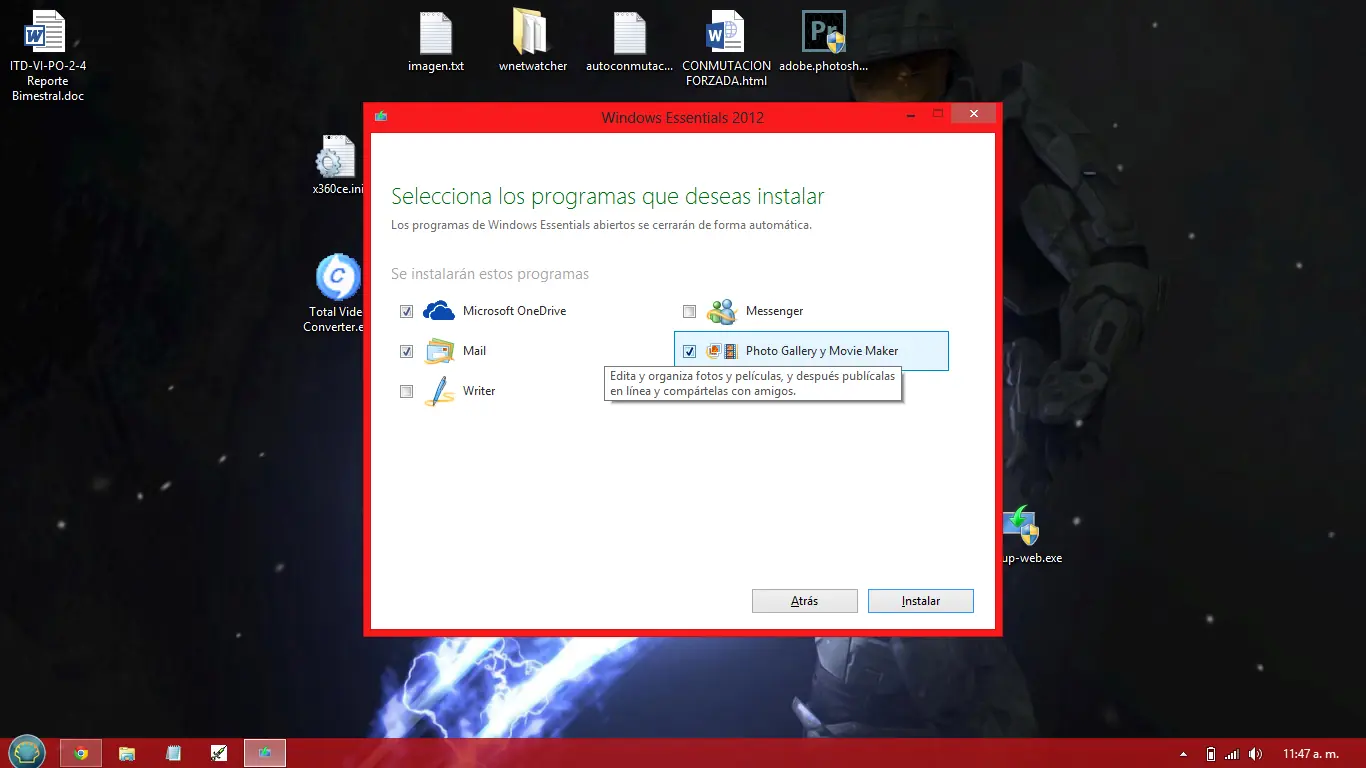Open the network signal tray icon
The height and width of the screenshot is (768, 1366).
1232,754
